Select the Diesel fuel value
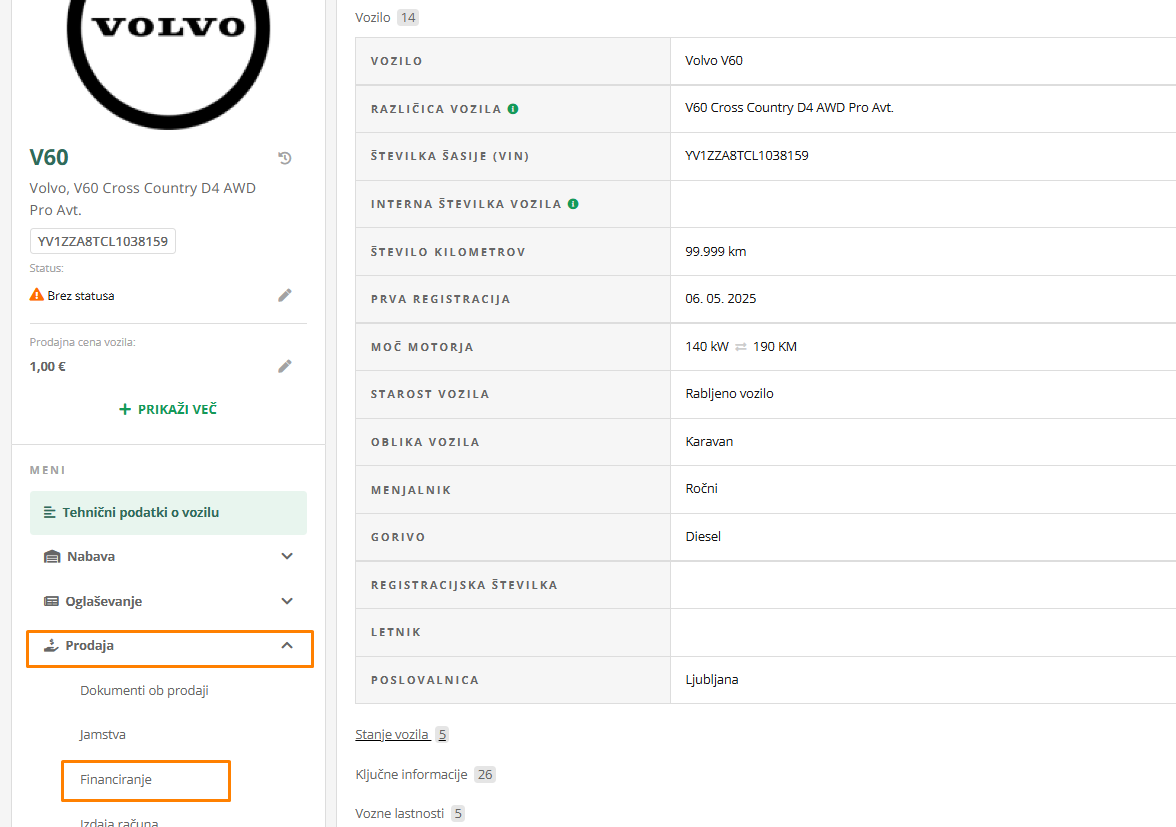 tap(703, 537)
